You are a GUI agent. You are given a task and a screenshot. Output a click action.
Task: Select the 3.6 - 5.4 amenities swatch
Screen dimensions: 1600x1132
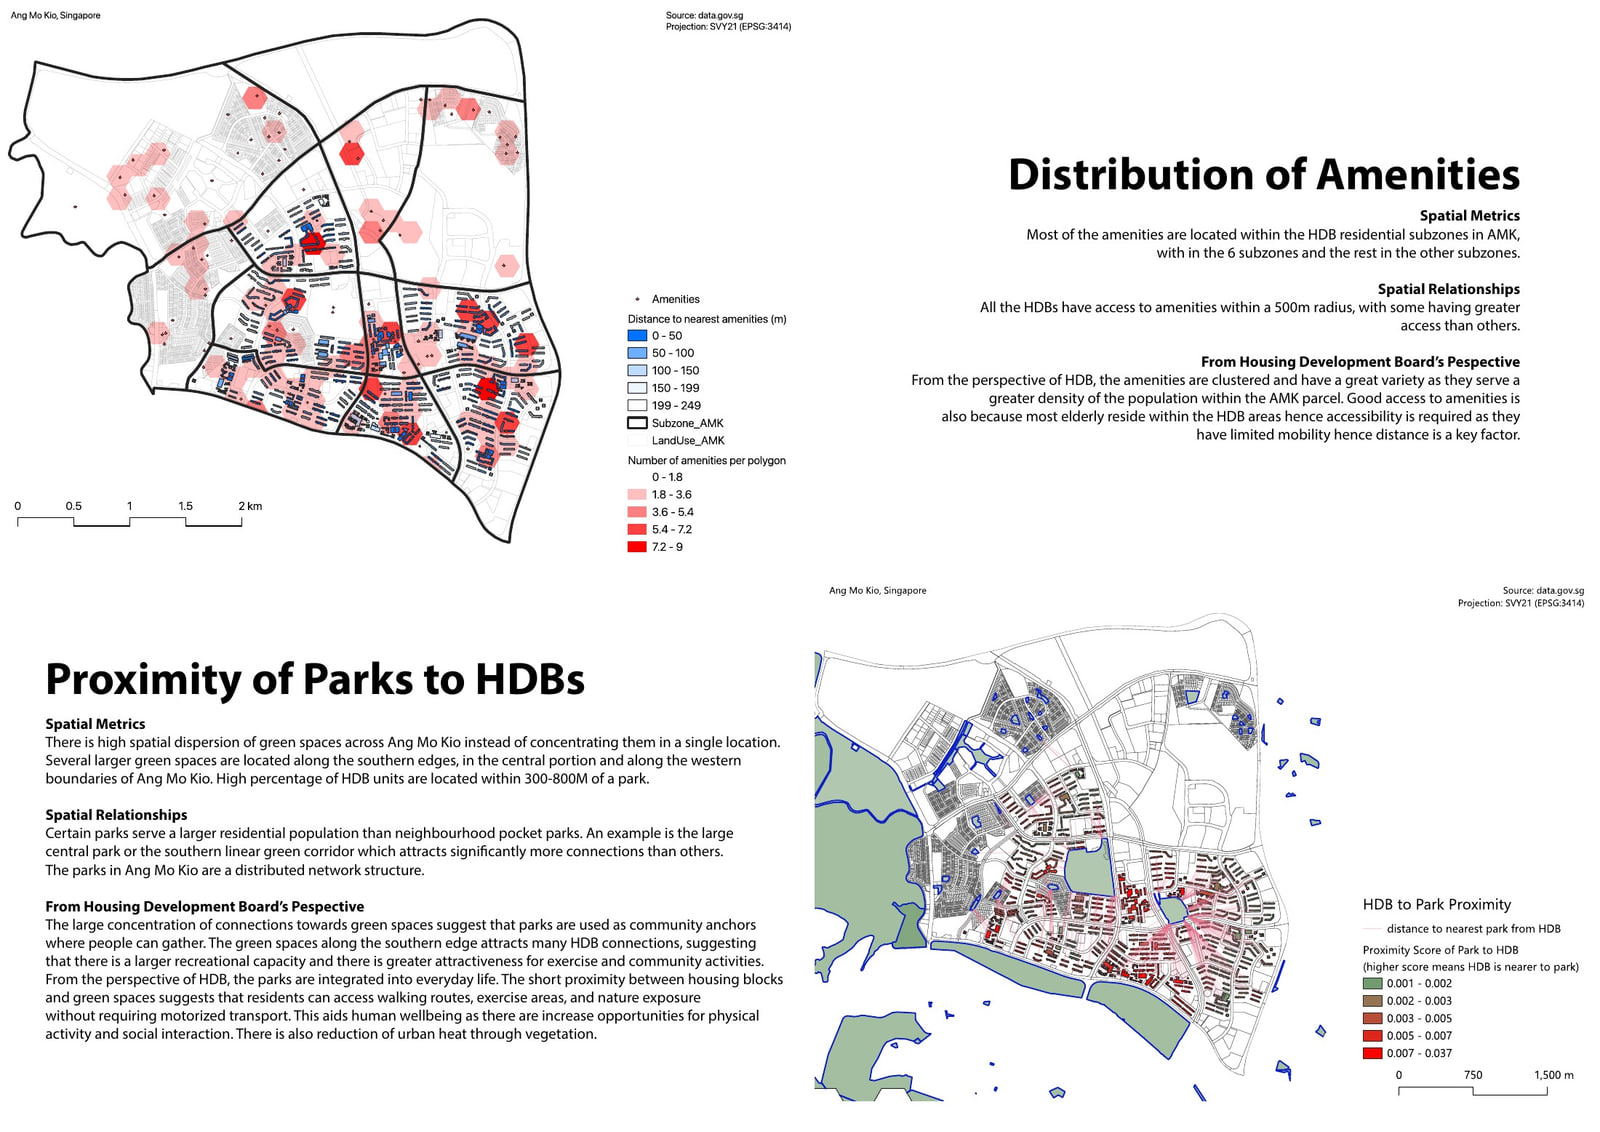pyautogui.click(x=637, y=512)
